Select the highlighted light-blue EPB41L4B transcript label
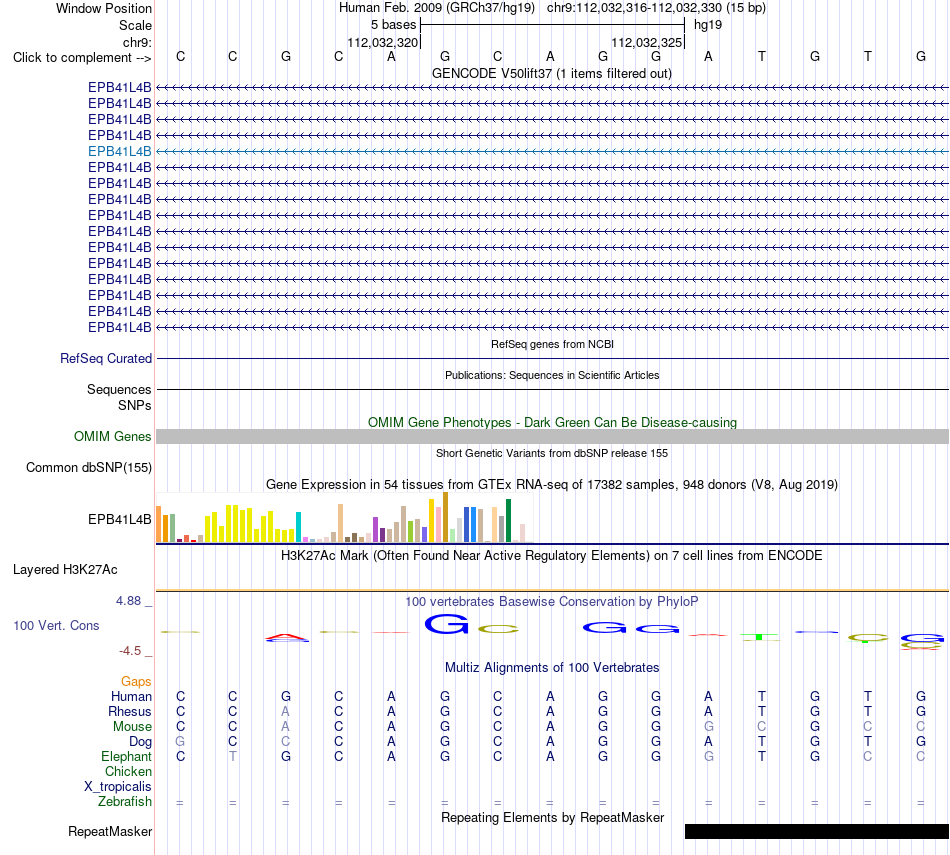This screenshot has height=855, width=950. pyautogui.click(x=119, y=151)
